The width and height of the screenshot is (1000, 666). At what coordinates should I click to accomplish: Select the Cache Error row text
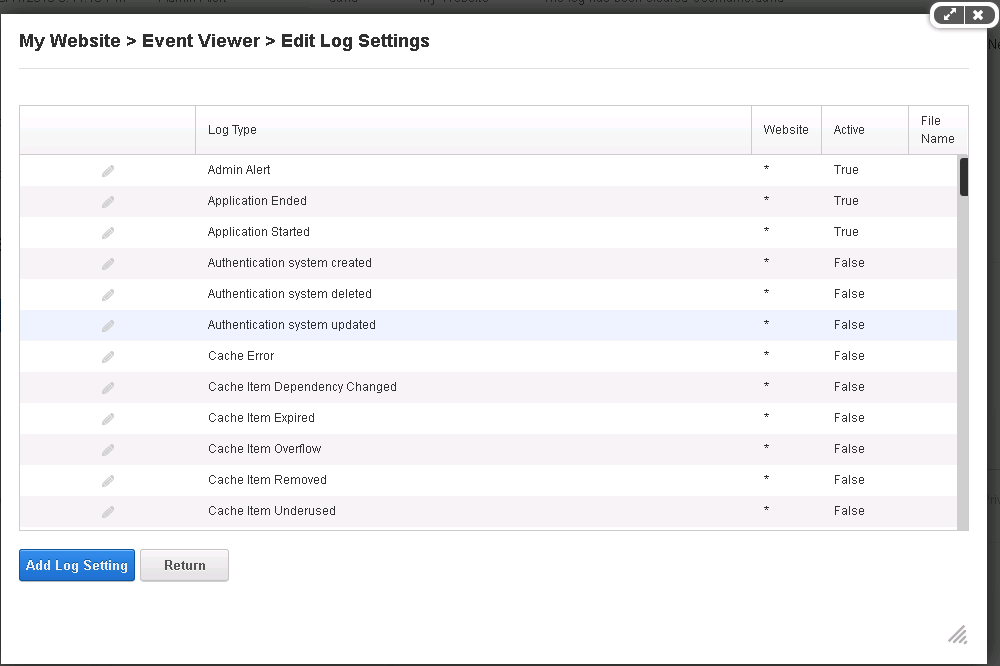(x=241, y=356)
